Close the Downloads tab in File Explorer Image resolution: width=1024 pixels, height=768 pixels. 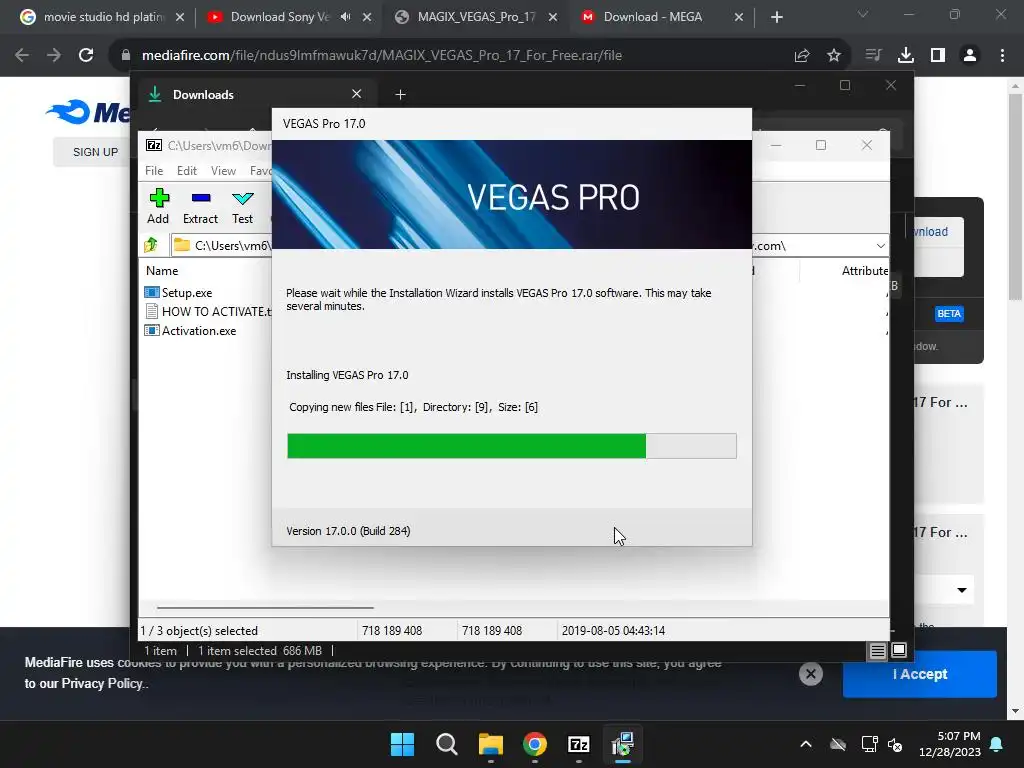click(357, 94)
